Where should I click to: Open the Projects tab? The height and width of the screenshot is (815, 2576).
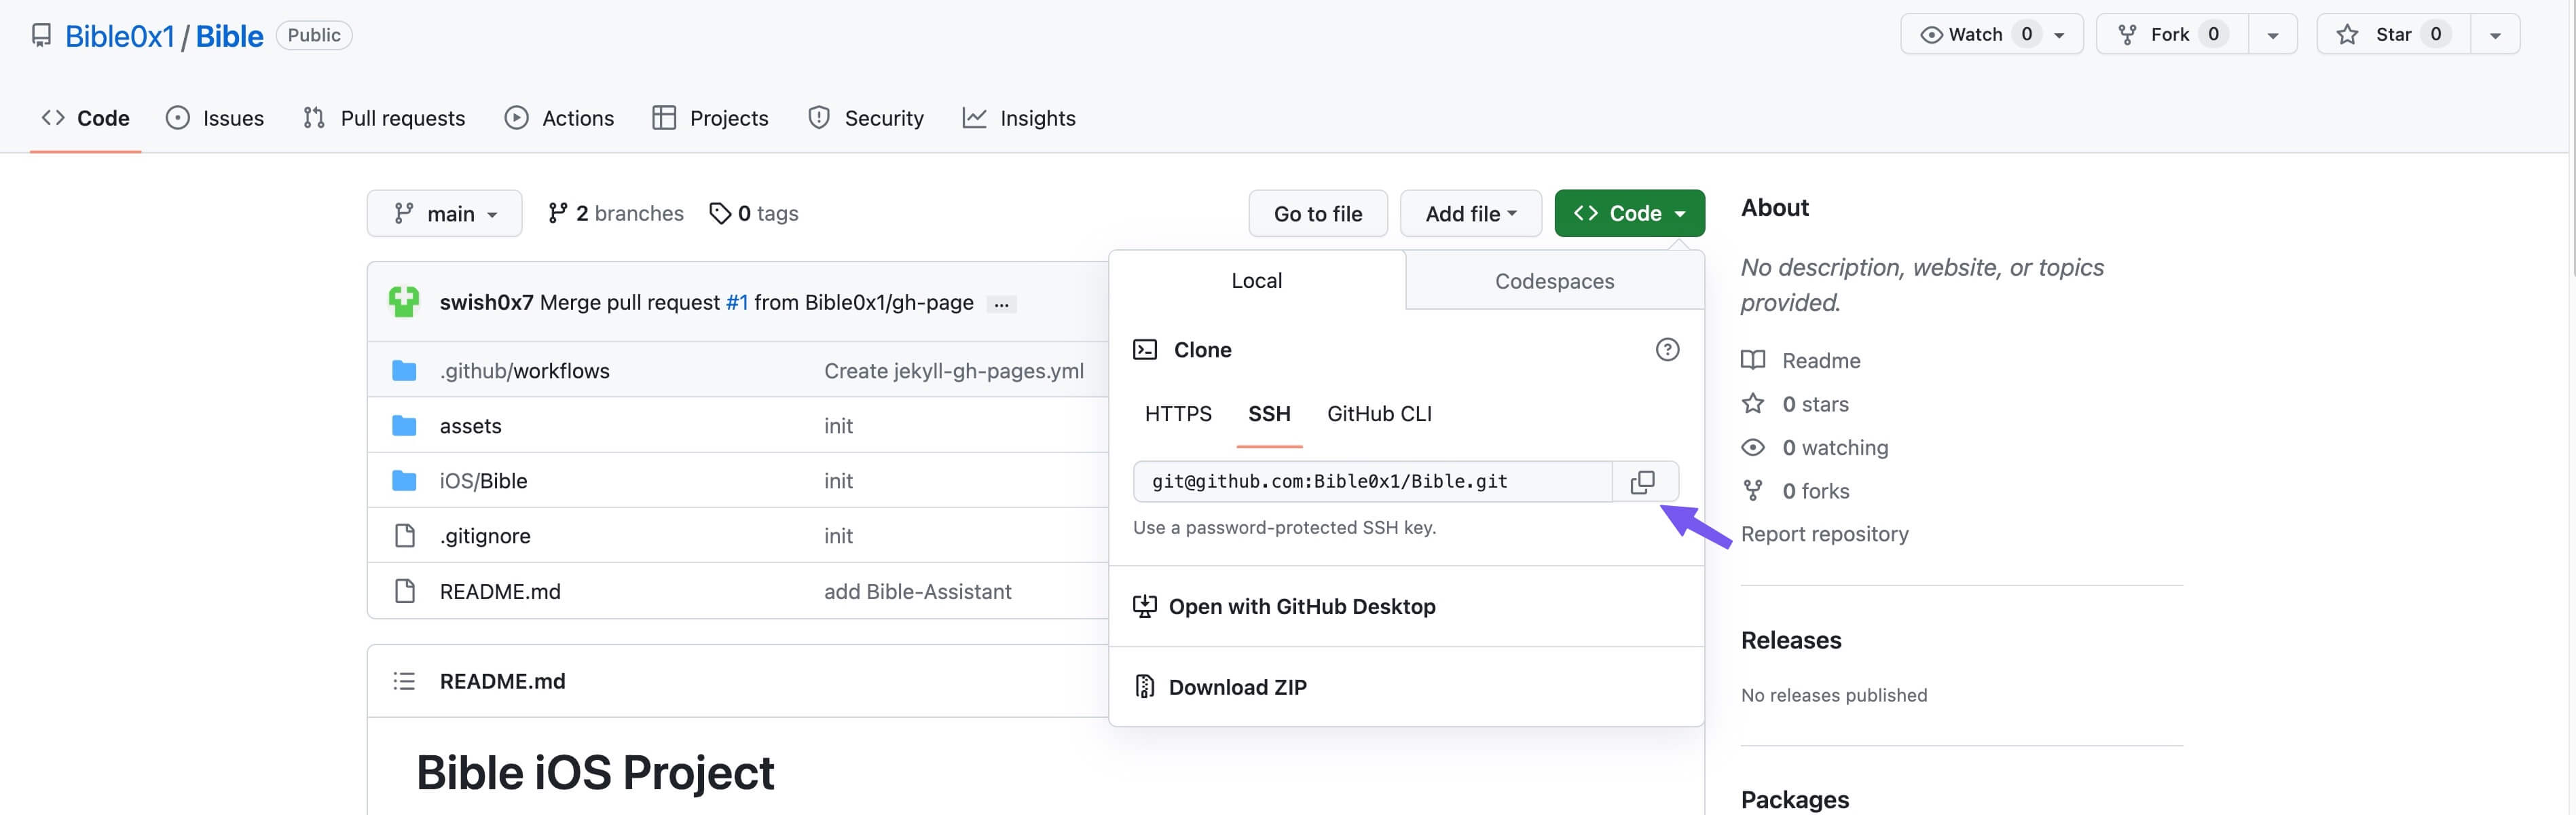point(711,118)
